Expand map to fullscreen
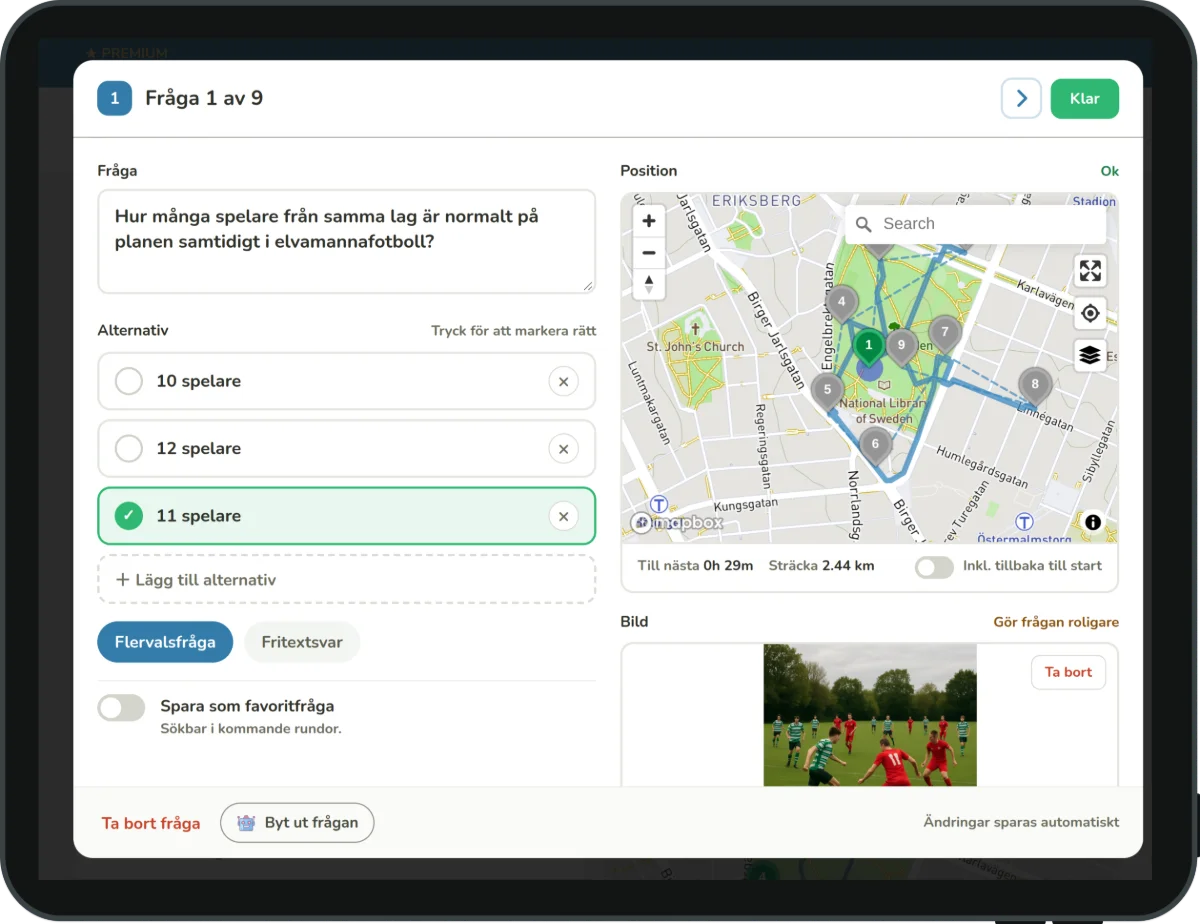This screenshot has width=1200, height=924. click(x=1090, y=271)
